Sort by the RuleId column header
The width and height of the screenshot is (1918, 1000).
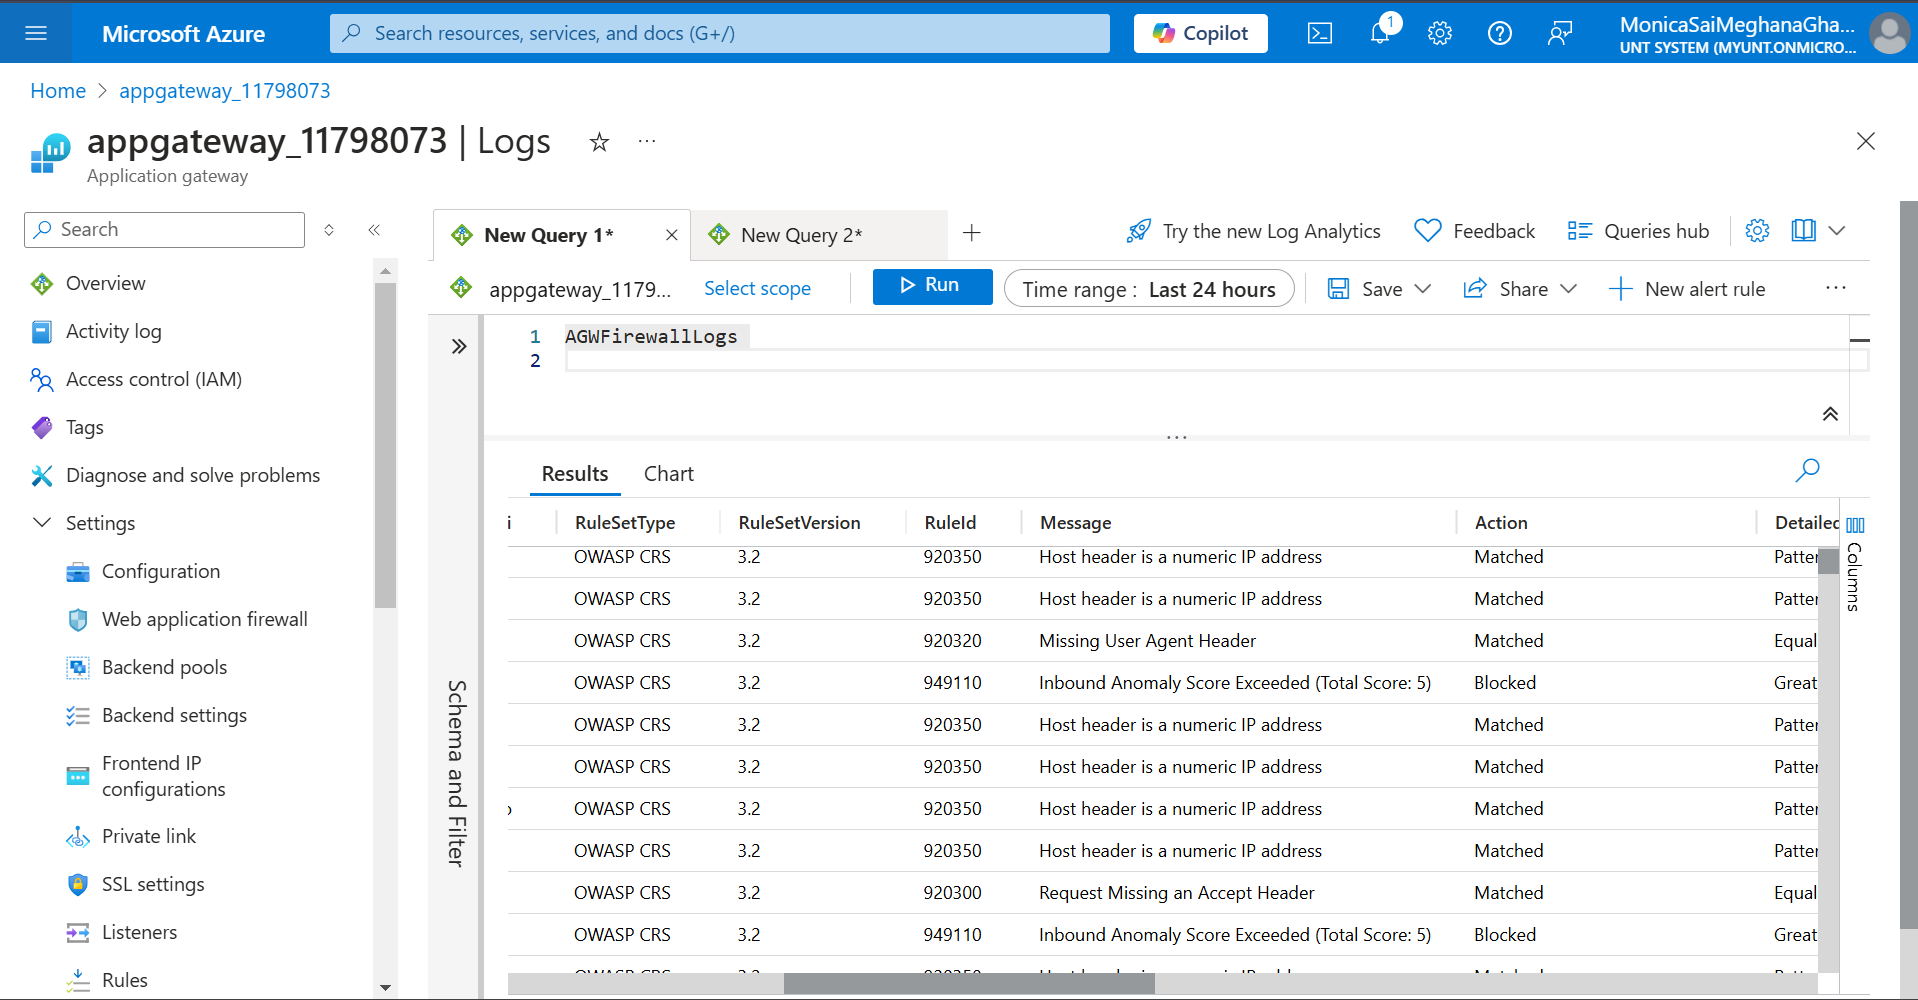click(x=950, y=523)
